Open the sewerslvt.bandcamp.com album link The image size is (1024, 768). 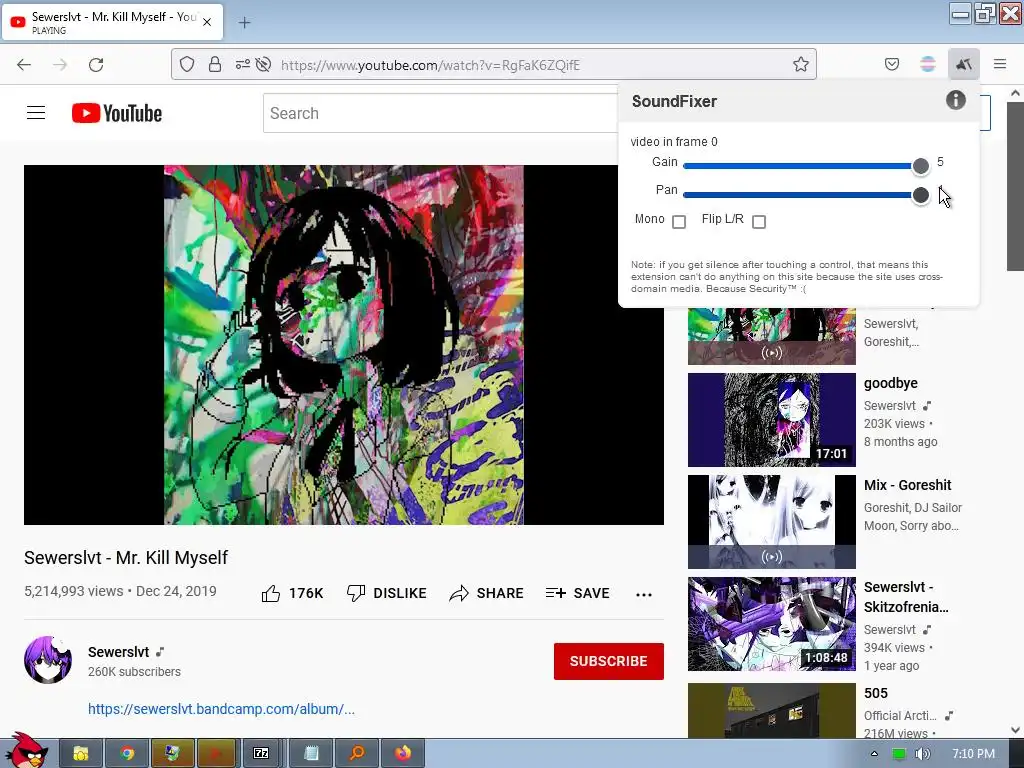click(x=221, y=709)
